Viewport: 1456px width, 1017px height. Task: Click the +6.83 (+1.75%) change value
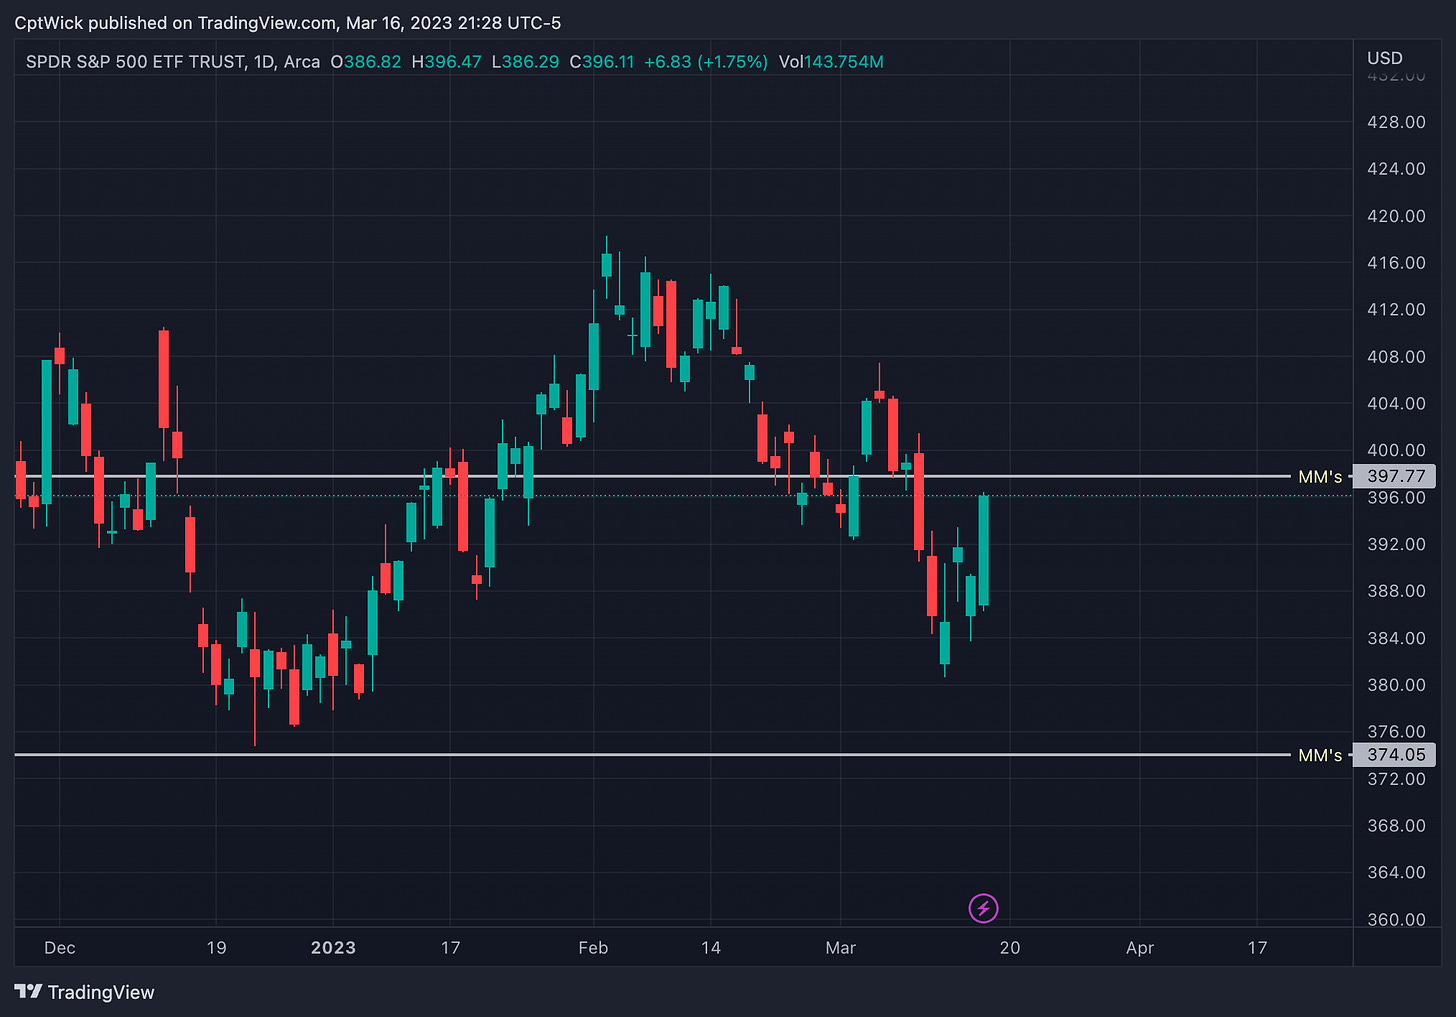click(706, 62)
